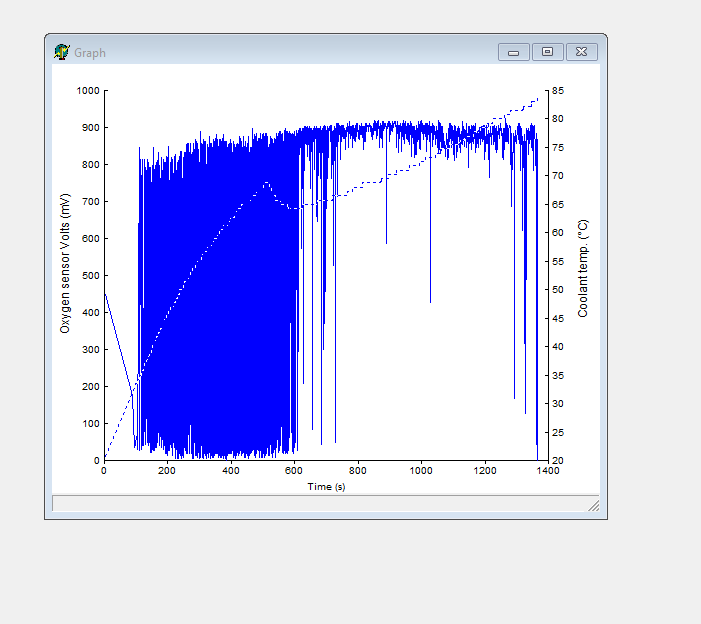Click the 65 tick on the right axis

[557, 204]
